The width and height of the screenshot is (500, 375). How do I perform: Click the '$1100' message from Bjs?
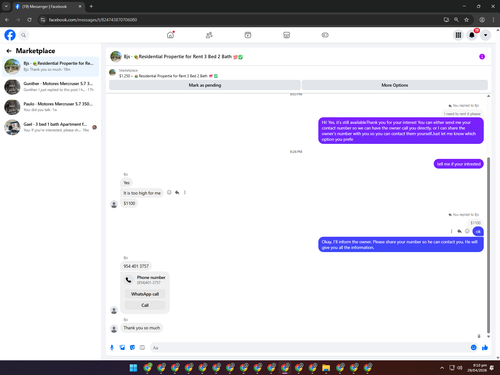(x=129, y=203)
